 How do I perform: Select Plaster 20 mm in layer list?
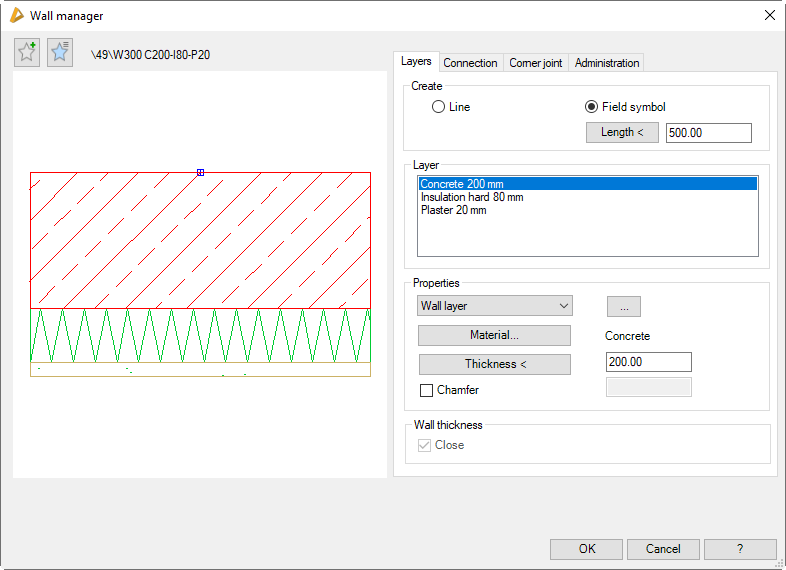453,210
